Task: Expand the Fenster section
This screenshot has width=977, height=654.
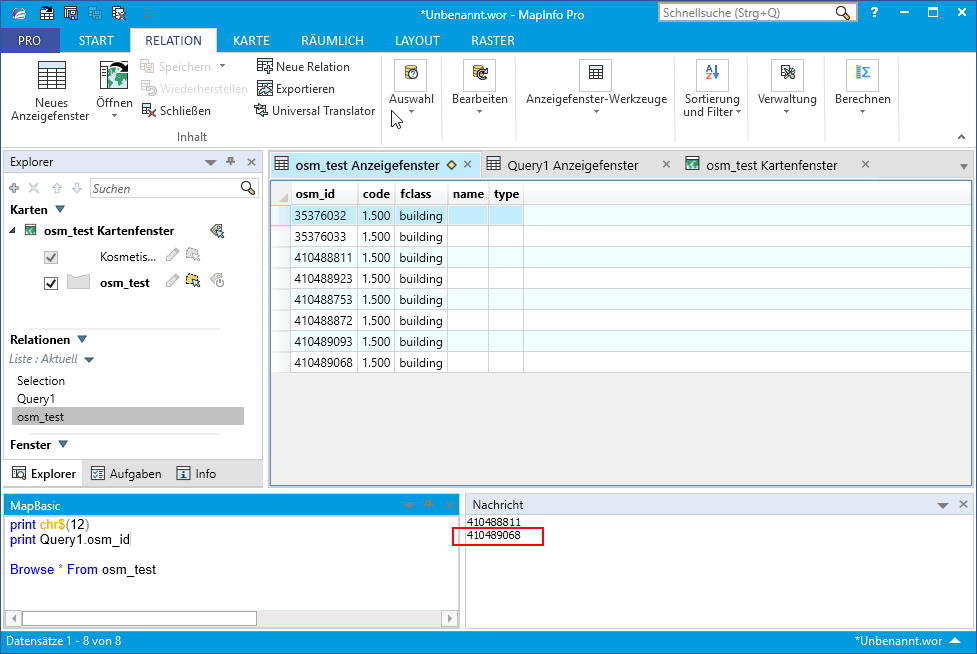Action: pyautogui.click(x=63, y=445)
